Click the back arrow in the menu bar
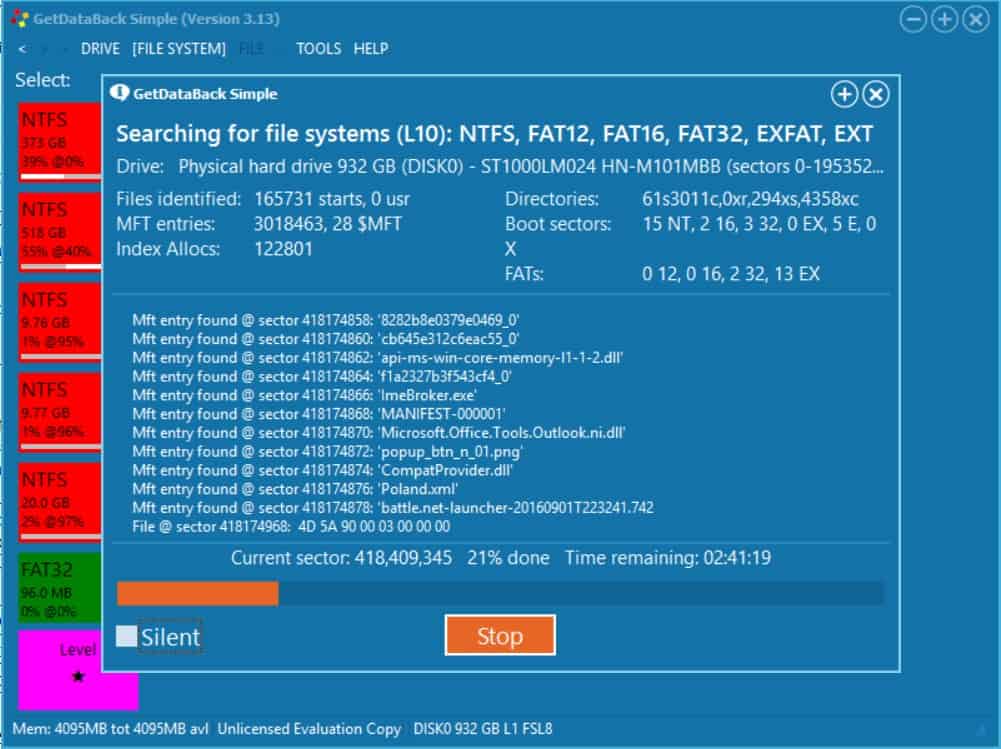 point(22,49)
